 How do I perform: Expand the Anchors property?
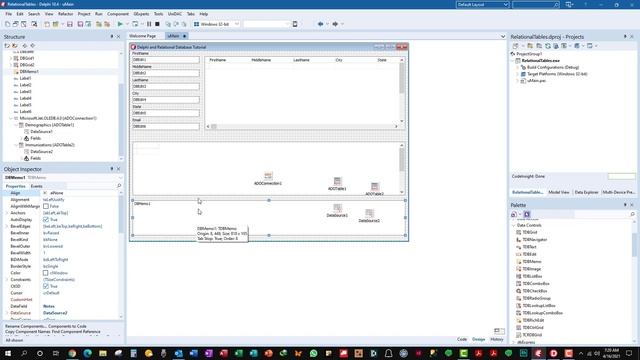pos(7,213)
